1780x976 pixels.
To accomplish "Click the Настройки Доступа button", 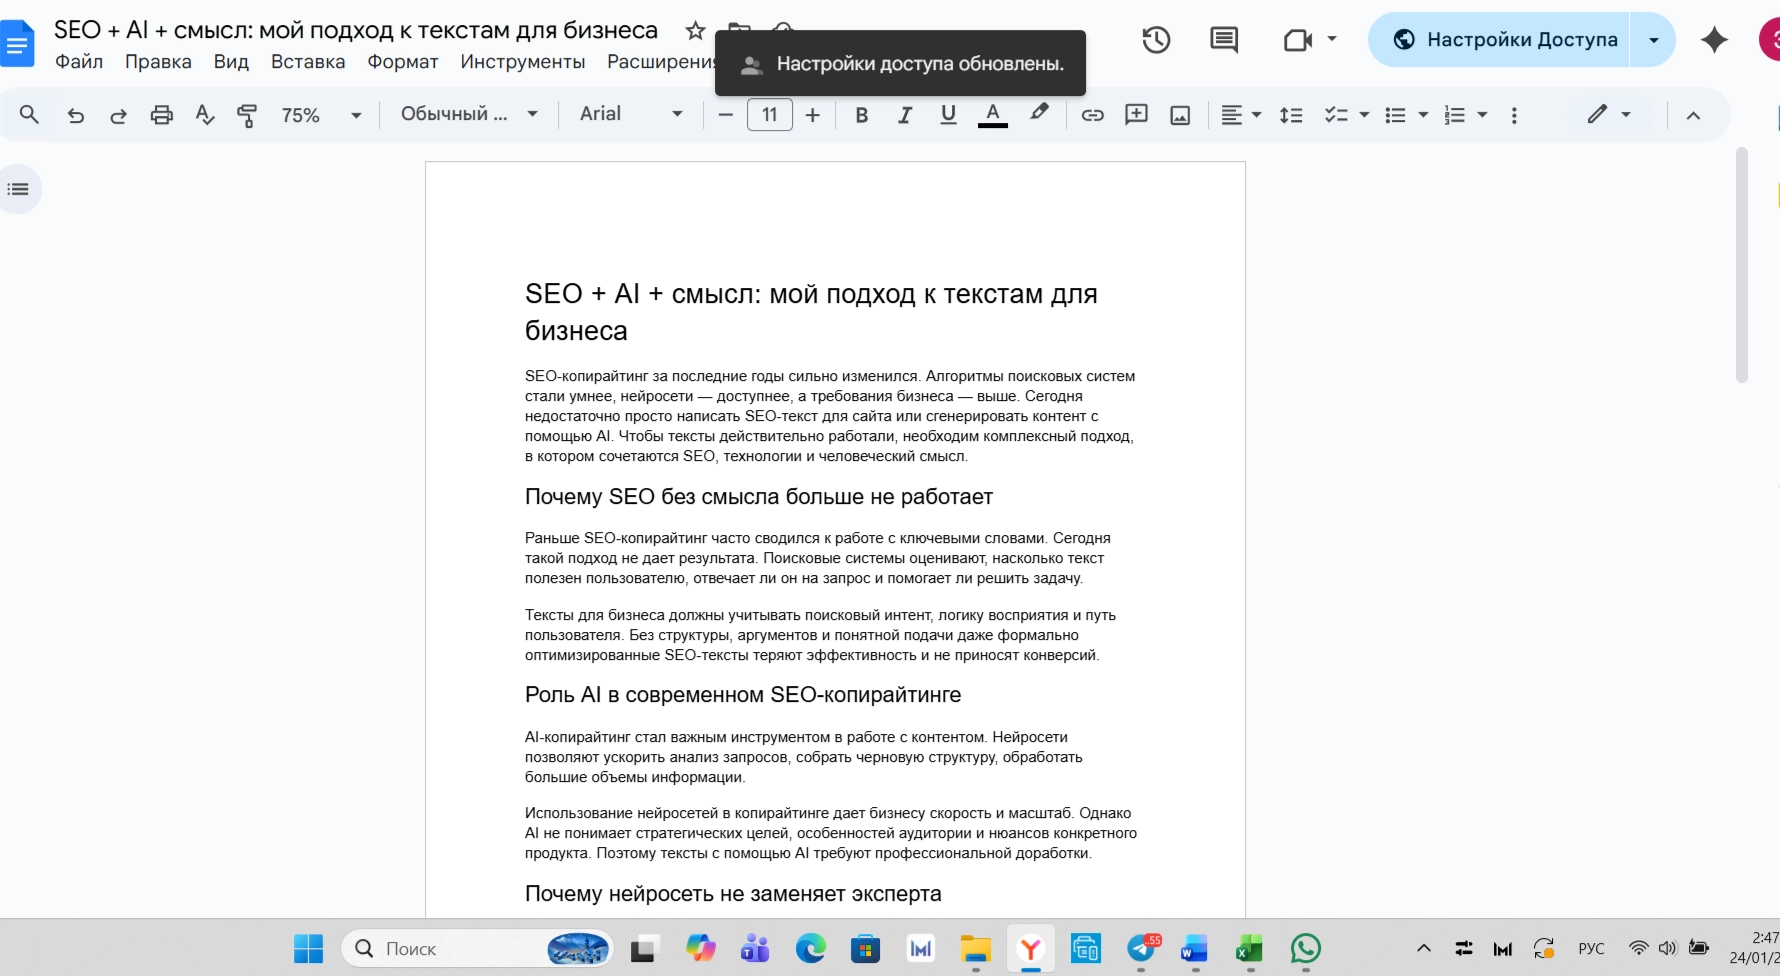I will (1504, 40).
